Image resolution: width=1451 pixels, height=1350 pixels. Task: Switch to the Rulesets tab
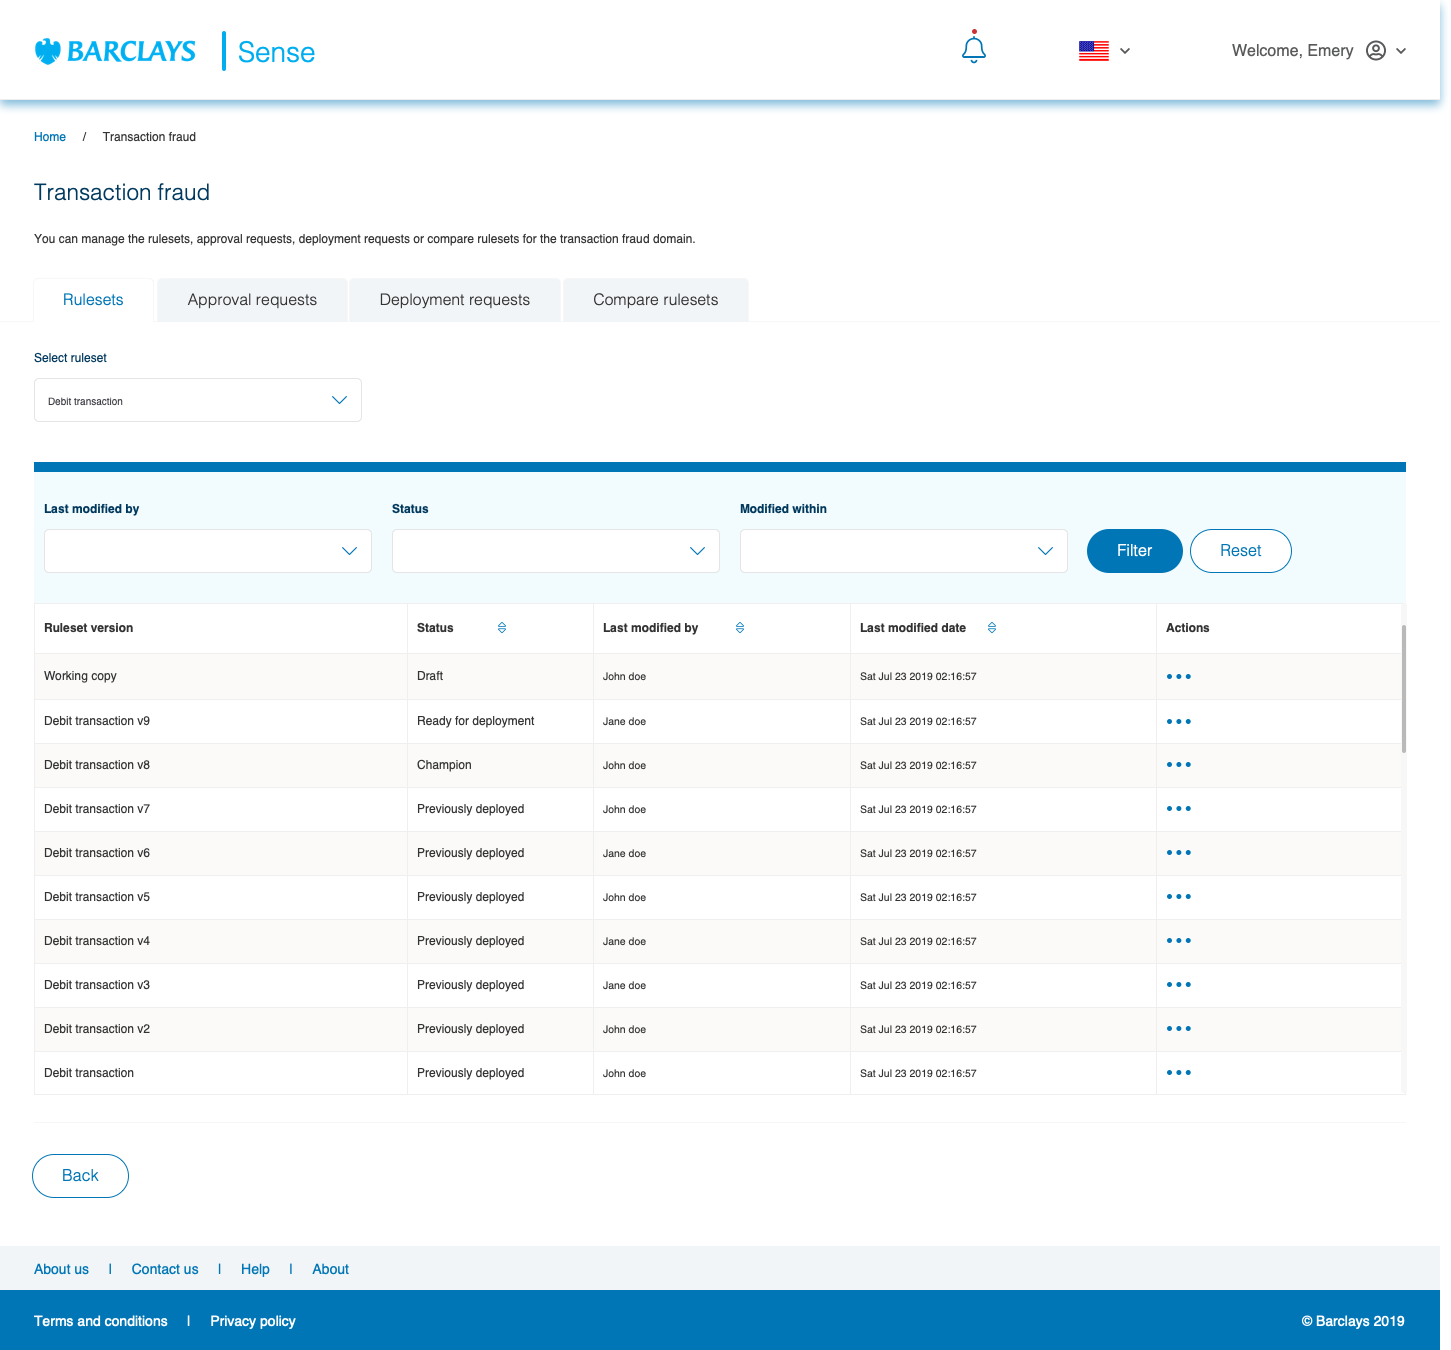point(93,300)
